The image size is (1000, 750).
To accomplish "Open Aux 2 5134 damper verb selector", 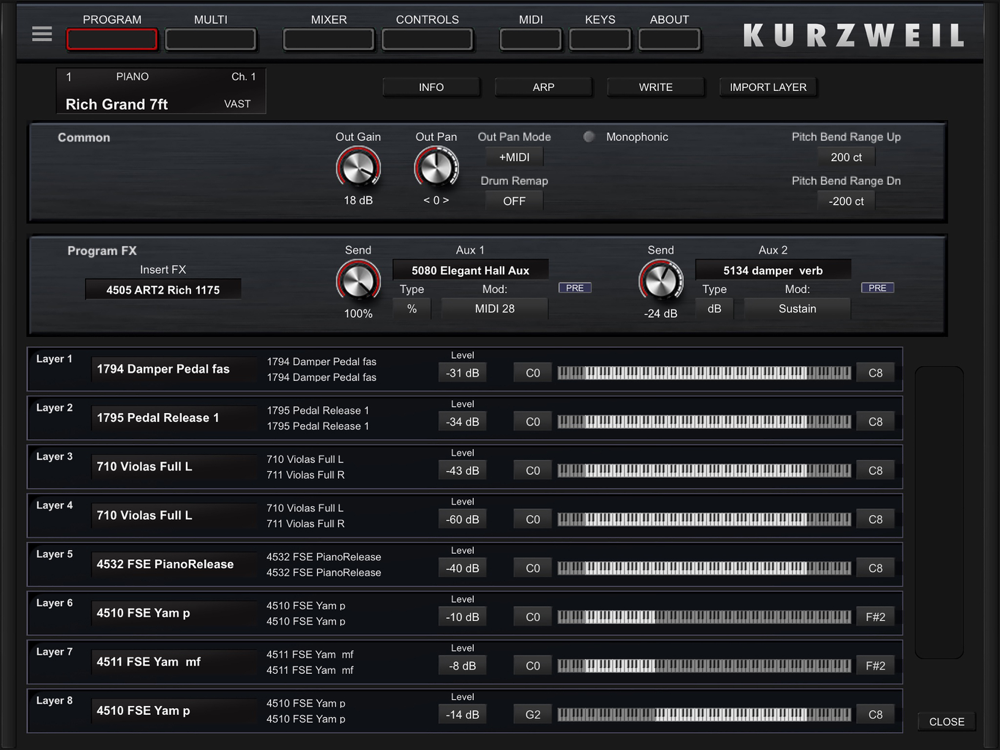I will click(x=773, y=270).
